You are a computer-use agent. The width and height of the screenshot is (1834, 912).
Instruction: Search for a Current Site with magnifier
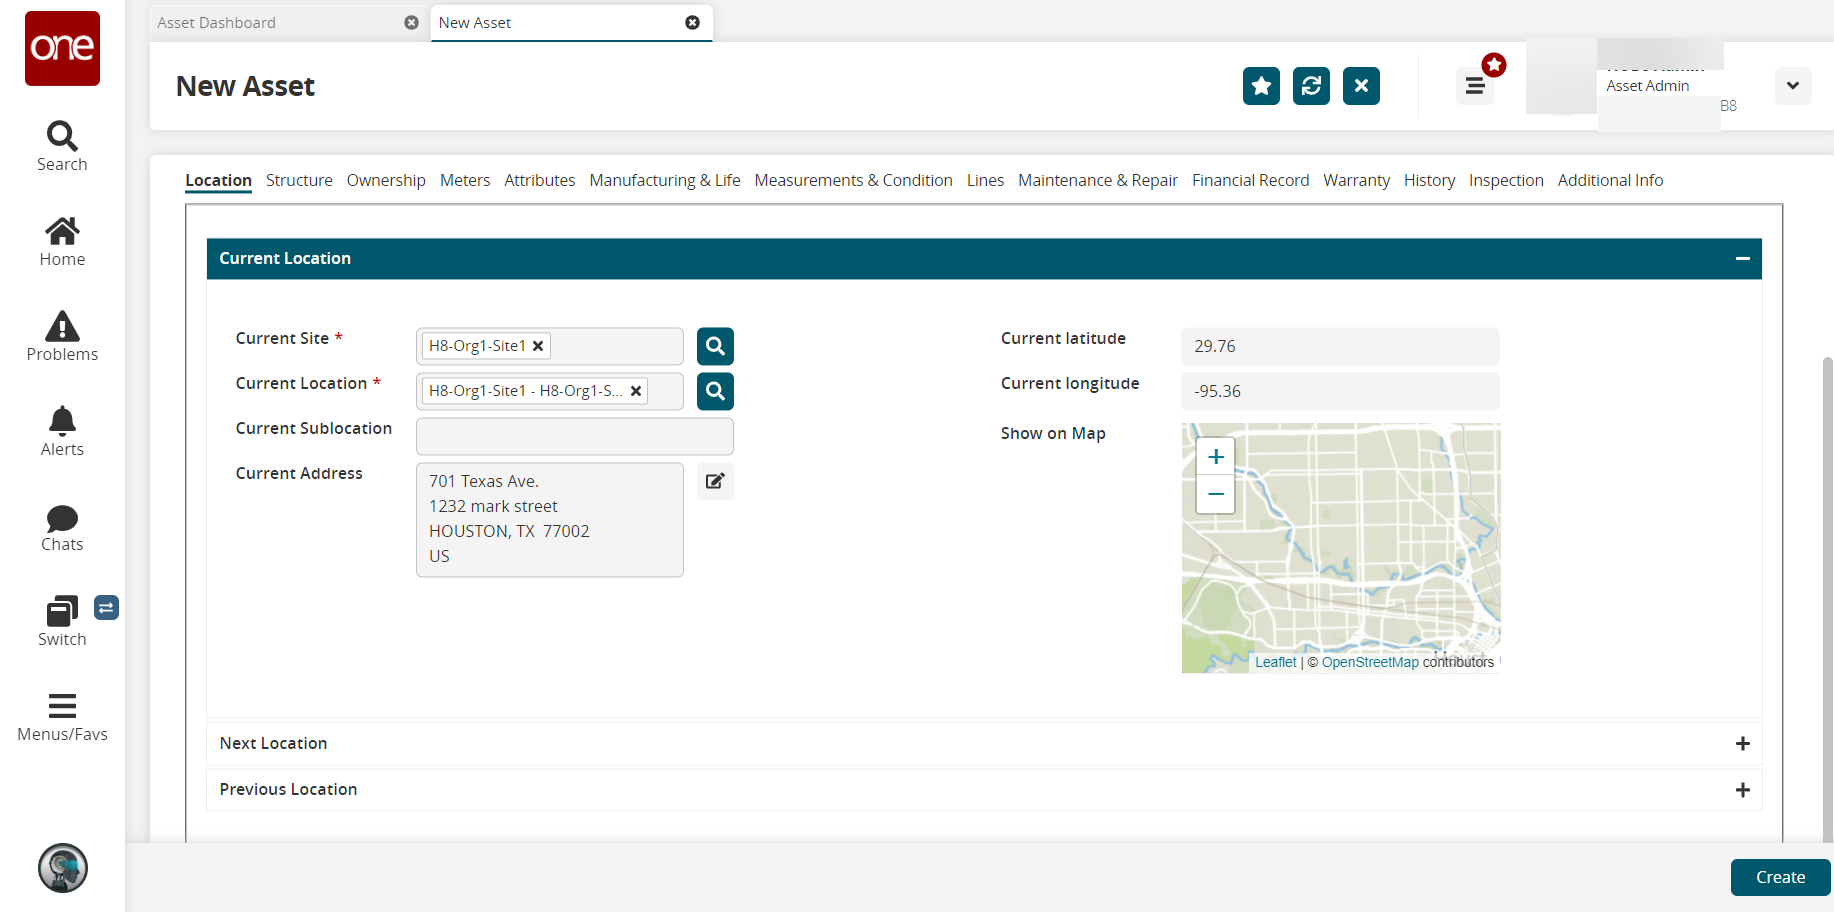pos(715,346)
